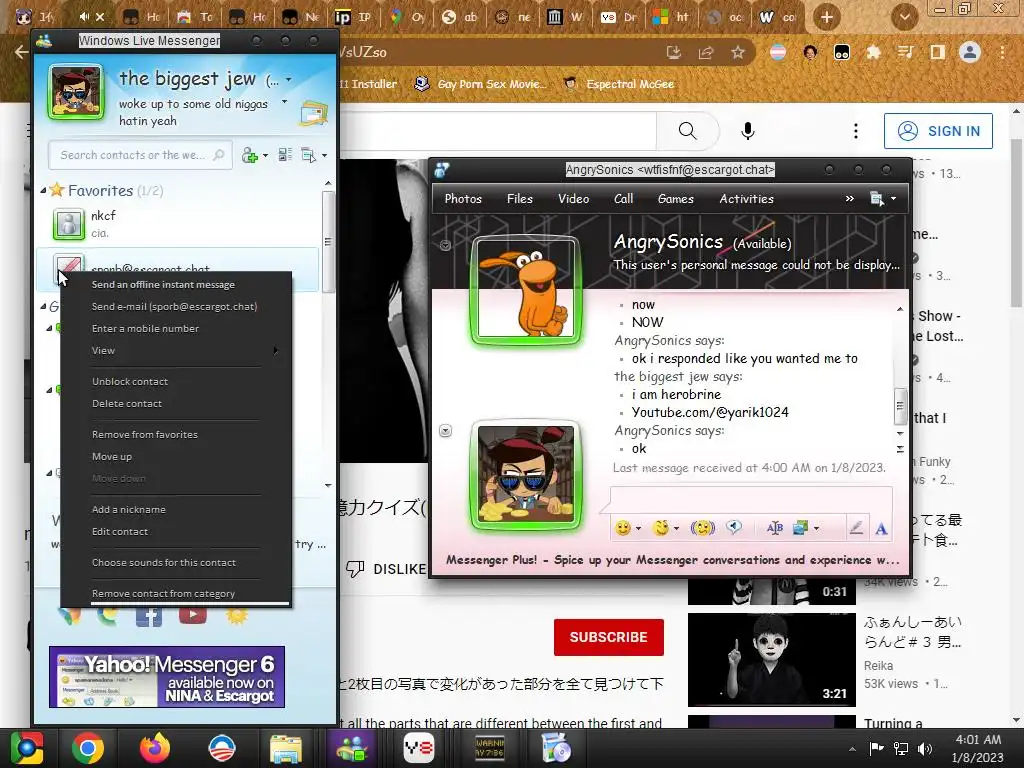Viewport: 1024px width, 768px height.
Task: Click the contact list layout icon in Messenger
Action: click(285, 155)
